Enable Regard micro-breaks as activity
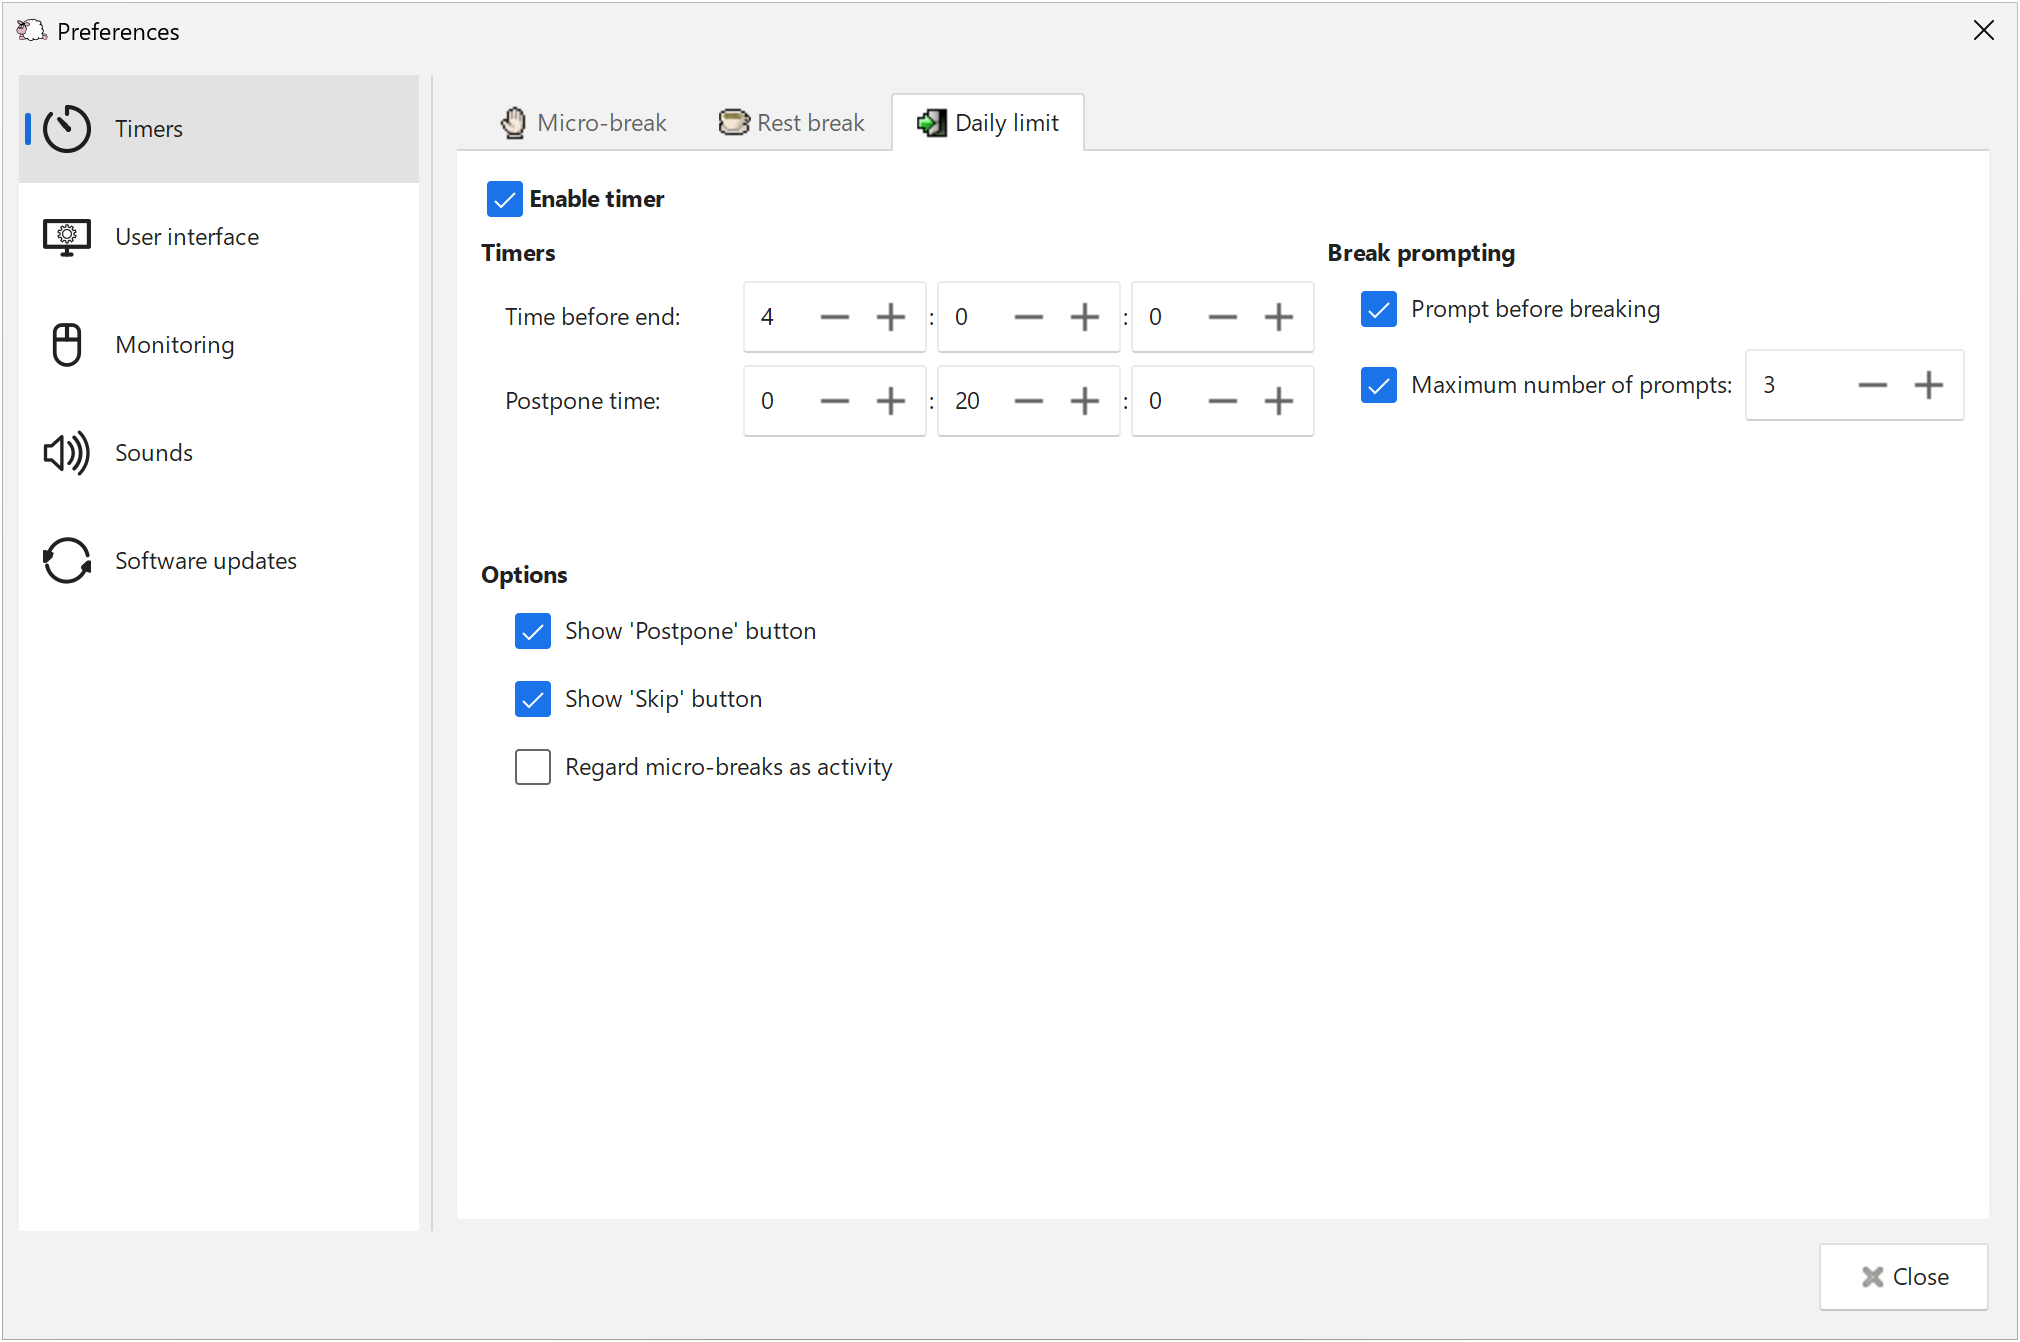The height and width of the screenshot is (1342, 2020). pos(533,767)
